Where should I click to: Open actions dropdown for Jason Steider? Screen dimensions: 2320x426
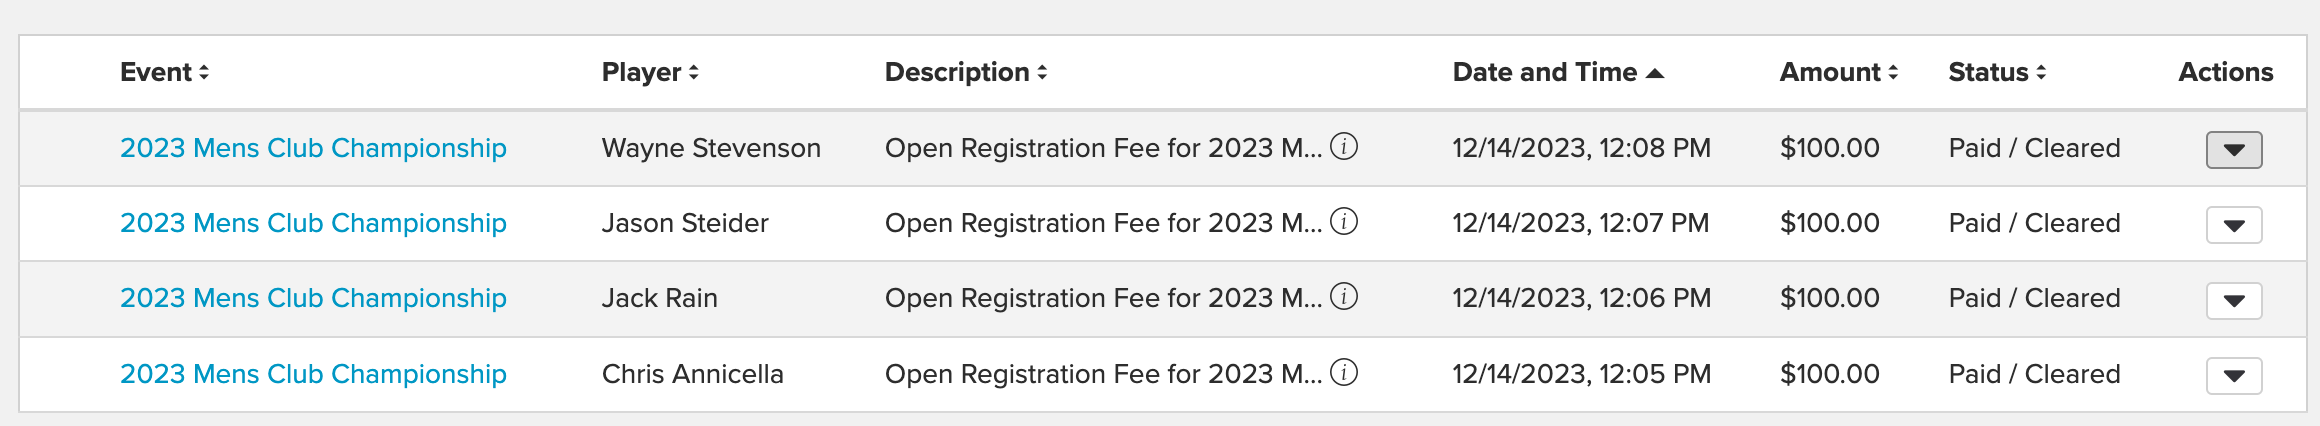tap(2234, 225)
